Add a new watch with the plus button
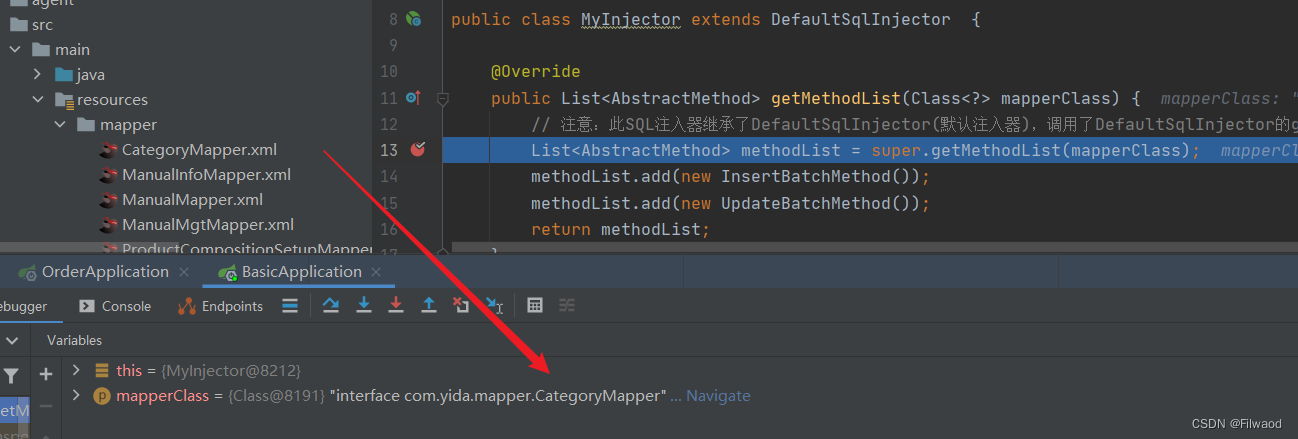 pos(45,374)
